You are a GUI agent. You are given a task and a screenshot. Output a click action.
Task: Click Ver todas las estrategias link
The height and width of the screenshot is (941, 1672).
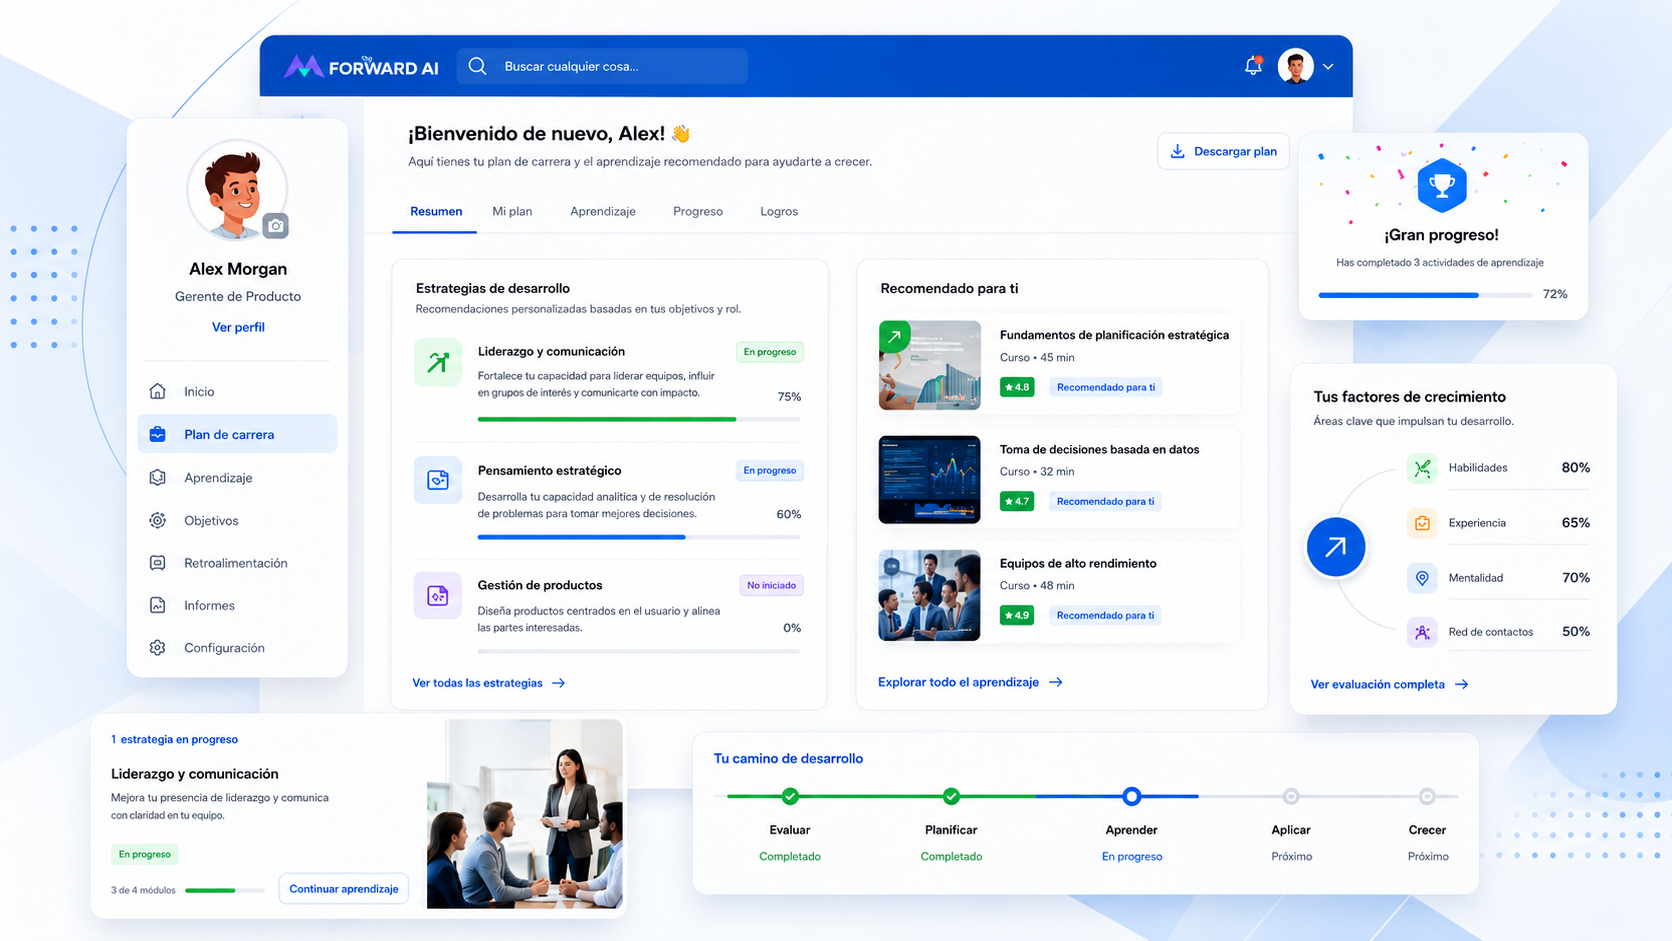coord(478,683)
